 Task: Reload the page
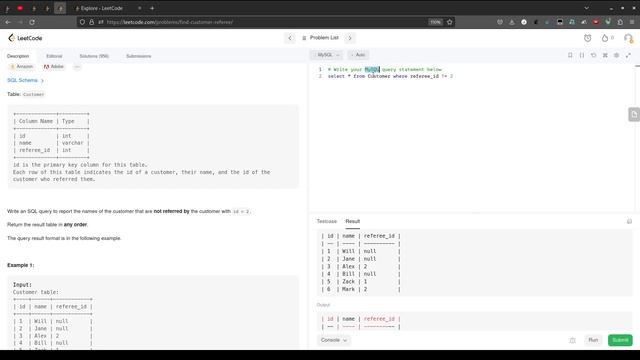pos(32,22)
